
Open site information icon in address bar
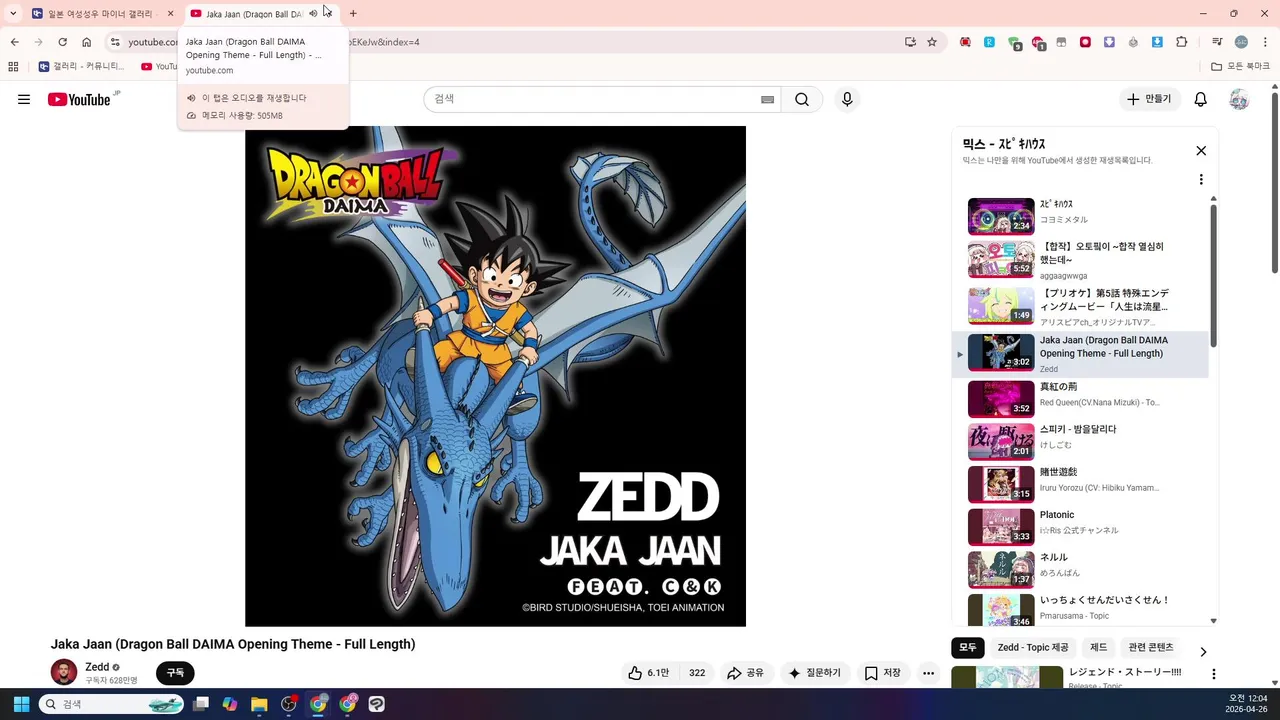click(115, 42)
